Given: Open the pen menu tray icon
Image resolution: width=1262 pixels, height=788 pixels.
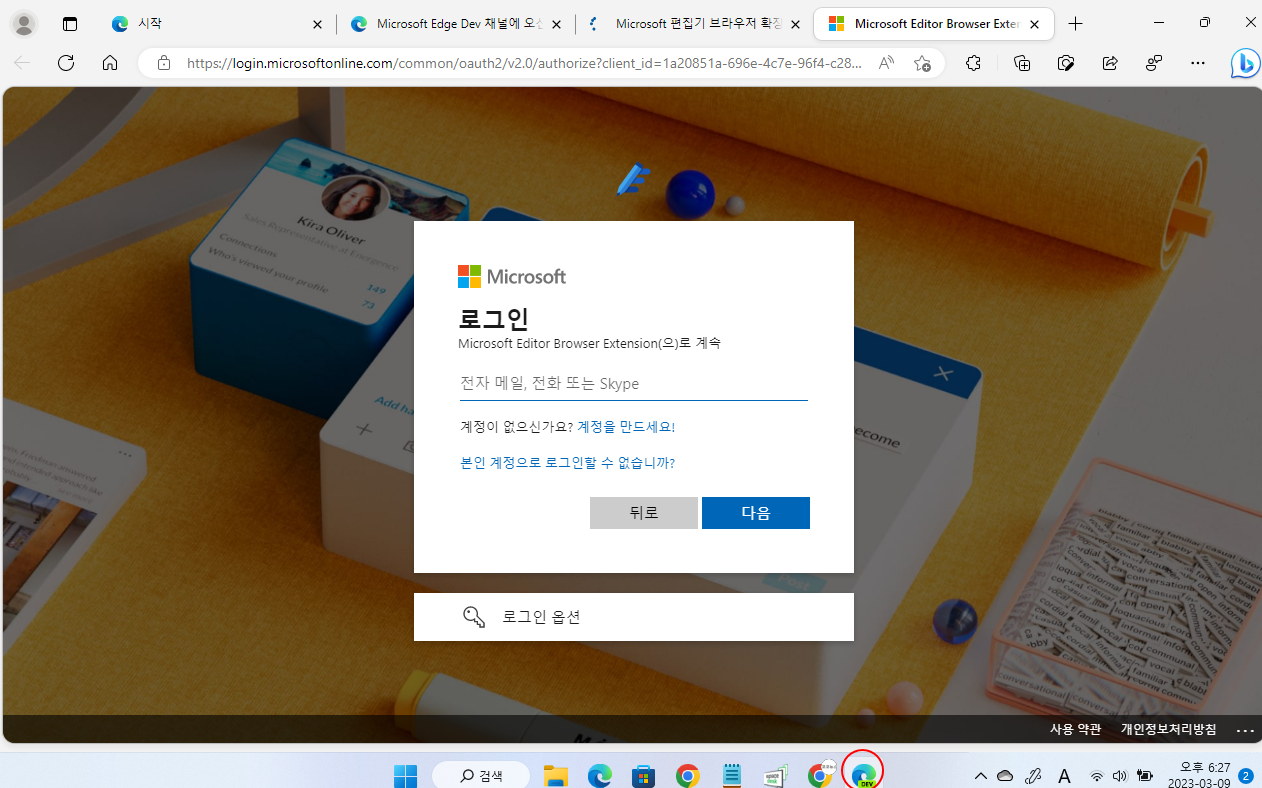Looking at the screenshot, I should click(1034, 775).
